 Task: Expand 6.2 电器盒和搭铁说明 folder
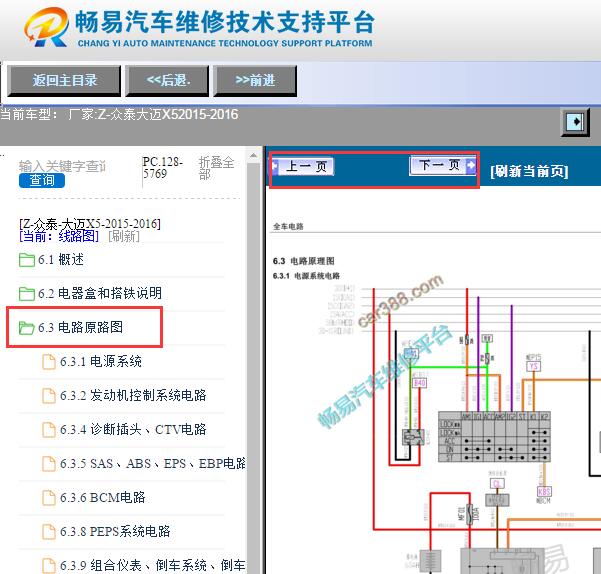(100, 293)
